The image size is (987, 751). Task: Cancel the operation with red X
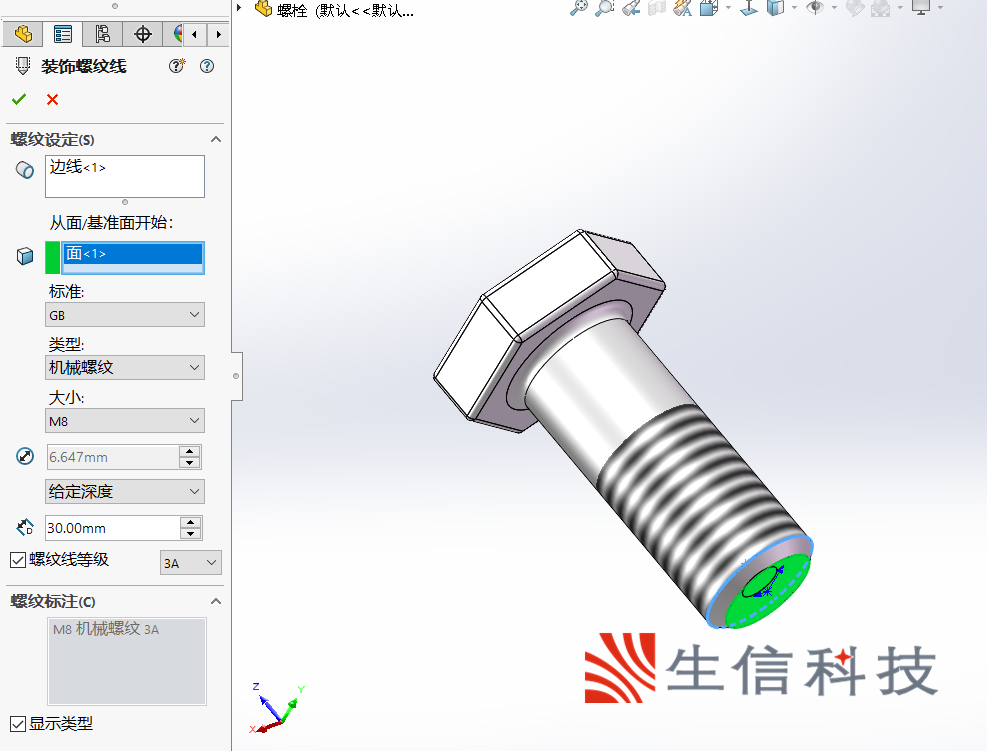52,99
